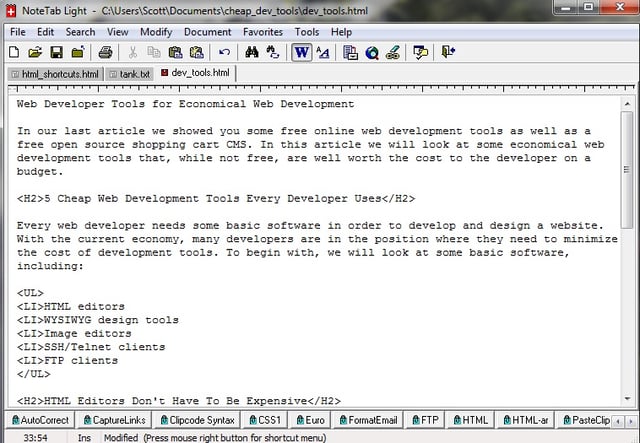The image size is (640, 443).
Task: Undo last edit with arrow icon
Action: (x=224, y=52)
